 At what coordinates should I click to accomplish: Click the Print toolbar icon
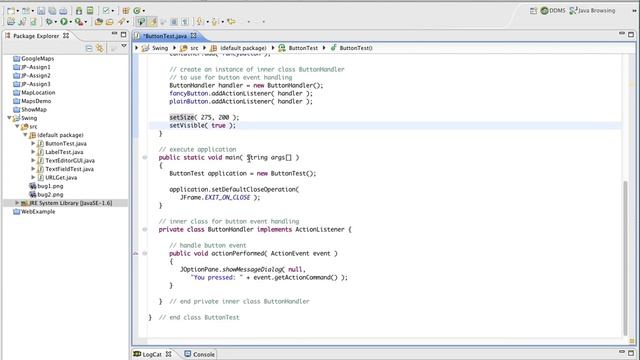point(63,11)
